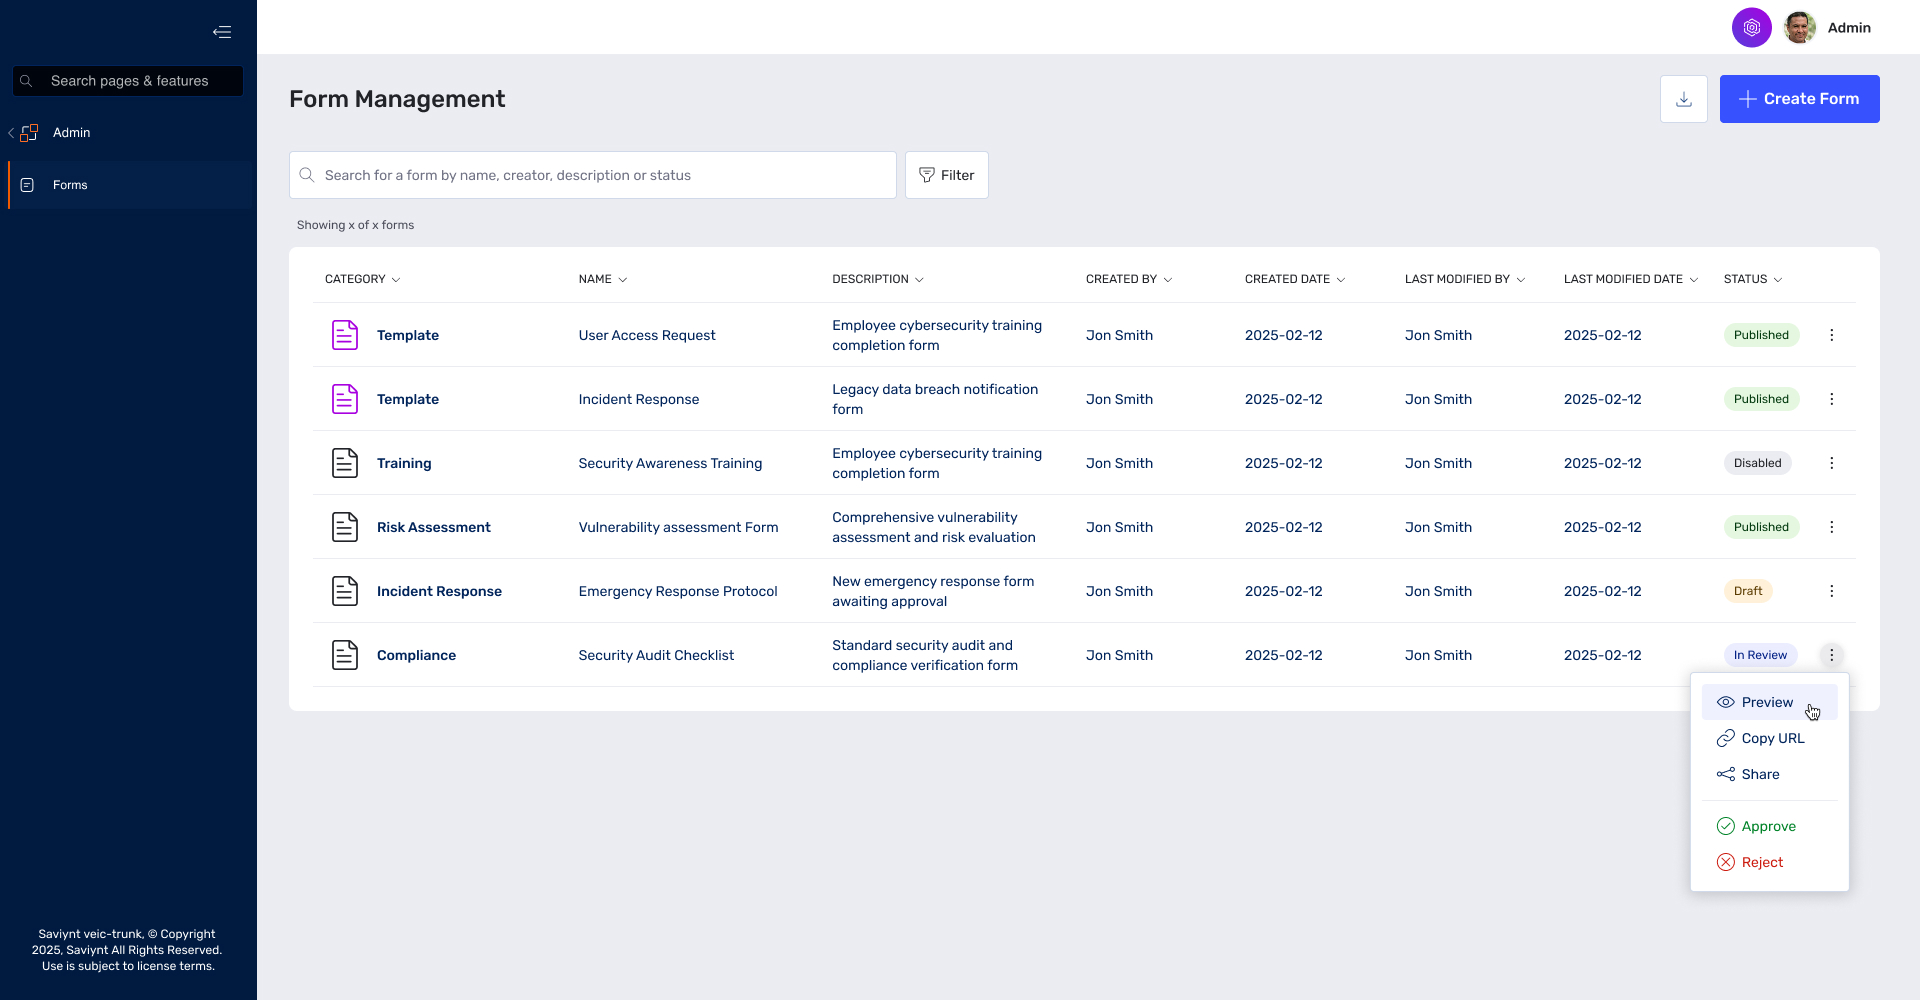Click the Admin user avatar photo
The height and width of the screenshot is (1000, 1920).
[x=1800, y=28]
